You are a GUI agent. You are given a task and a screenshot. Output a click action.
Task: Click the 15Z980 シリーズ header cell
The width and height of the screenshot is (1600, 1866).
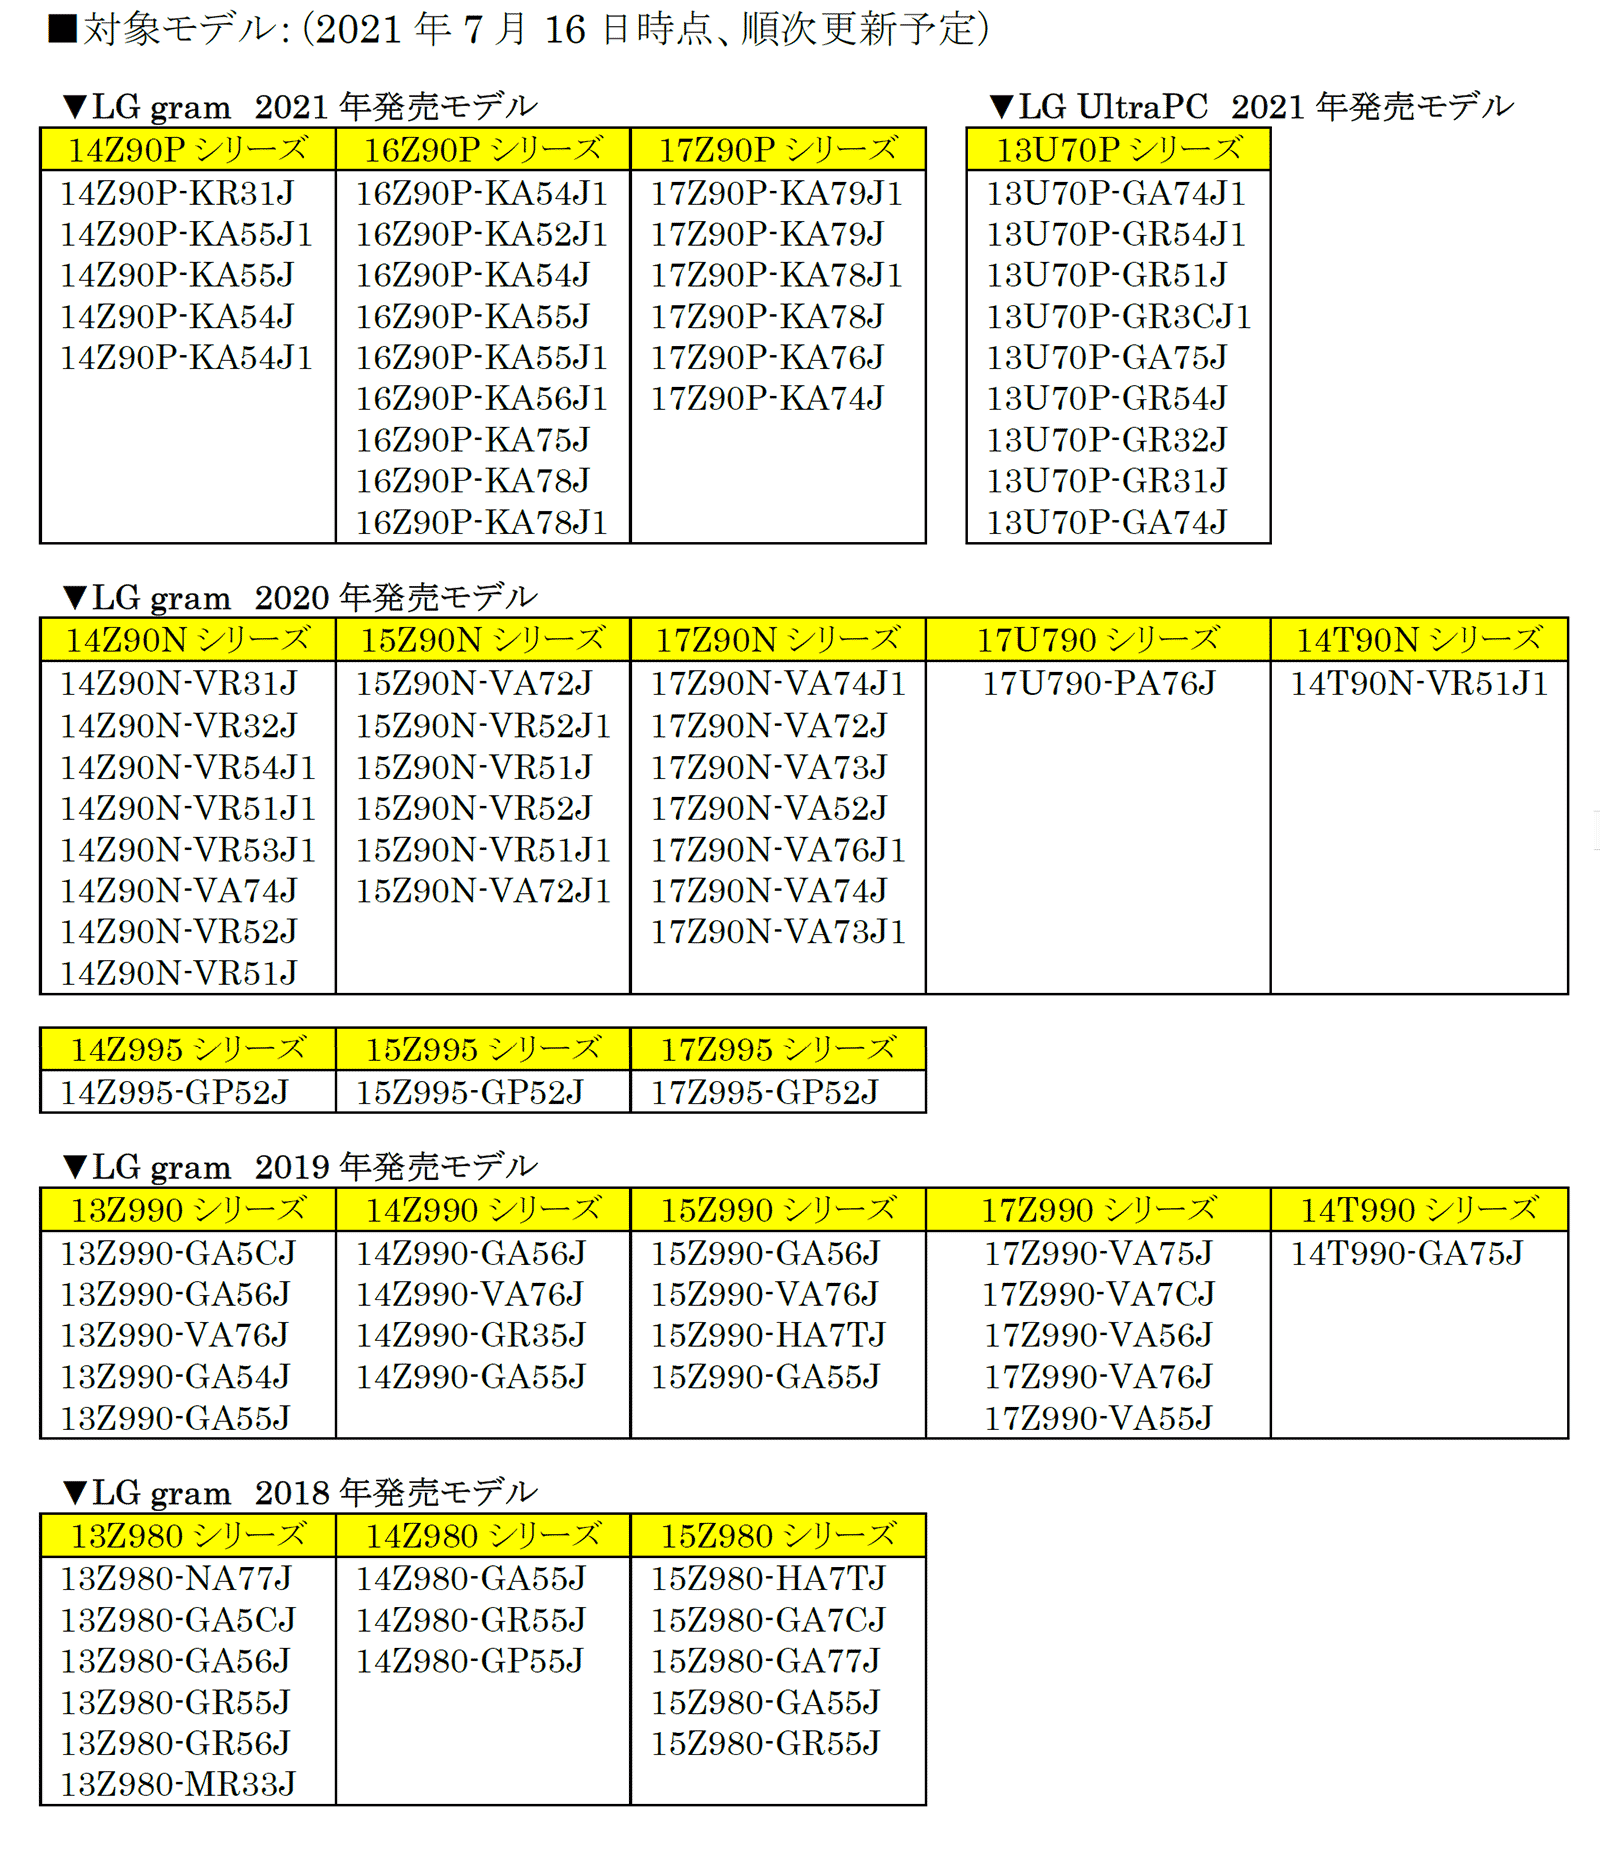(778, 1536)
